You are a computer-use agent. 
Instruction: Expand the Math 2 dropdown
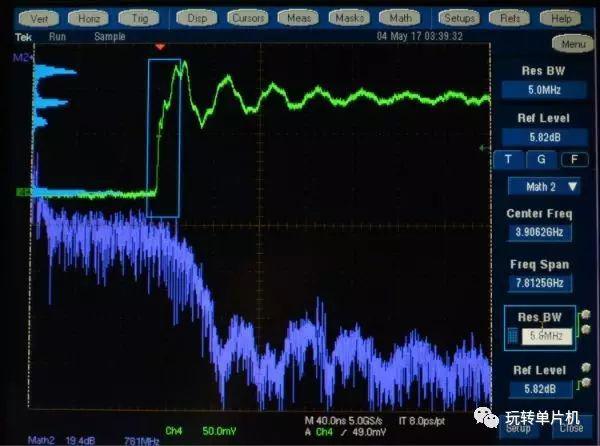tap(544, 187)
